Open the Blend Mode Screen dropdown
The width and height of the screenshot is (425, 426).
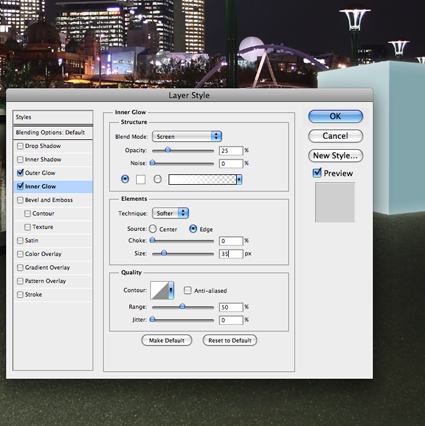coord(187,136)
